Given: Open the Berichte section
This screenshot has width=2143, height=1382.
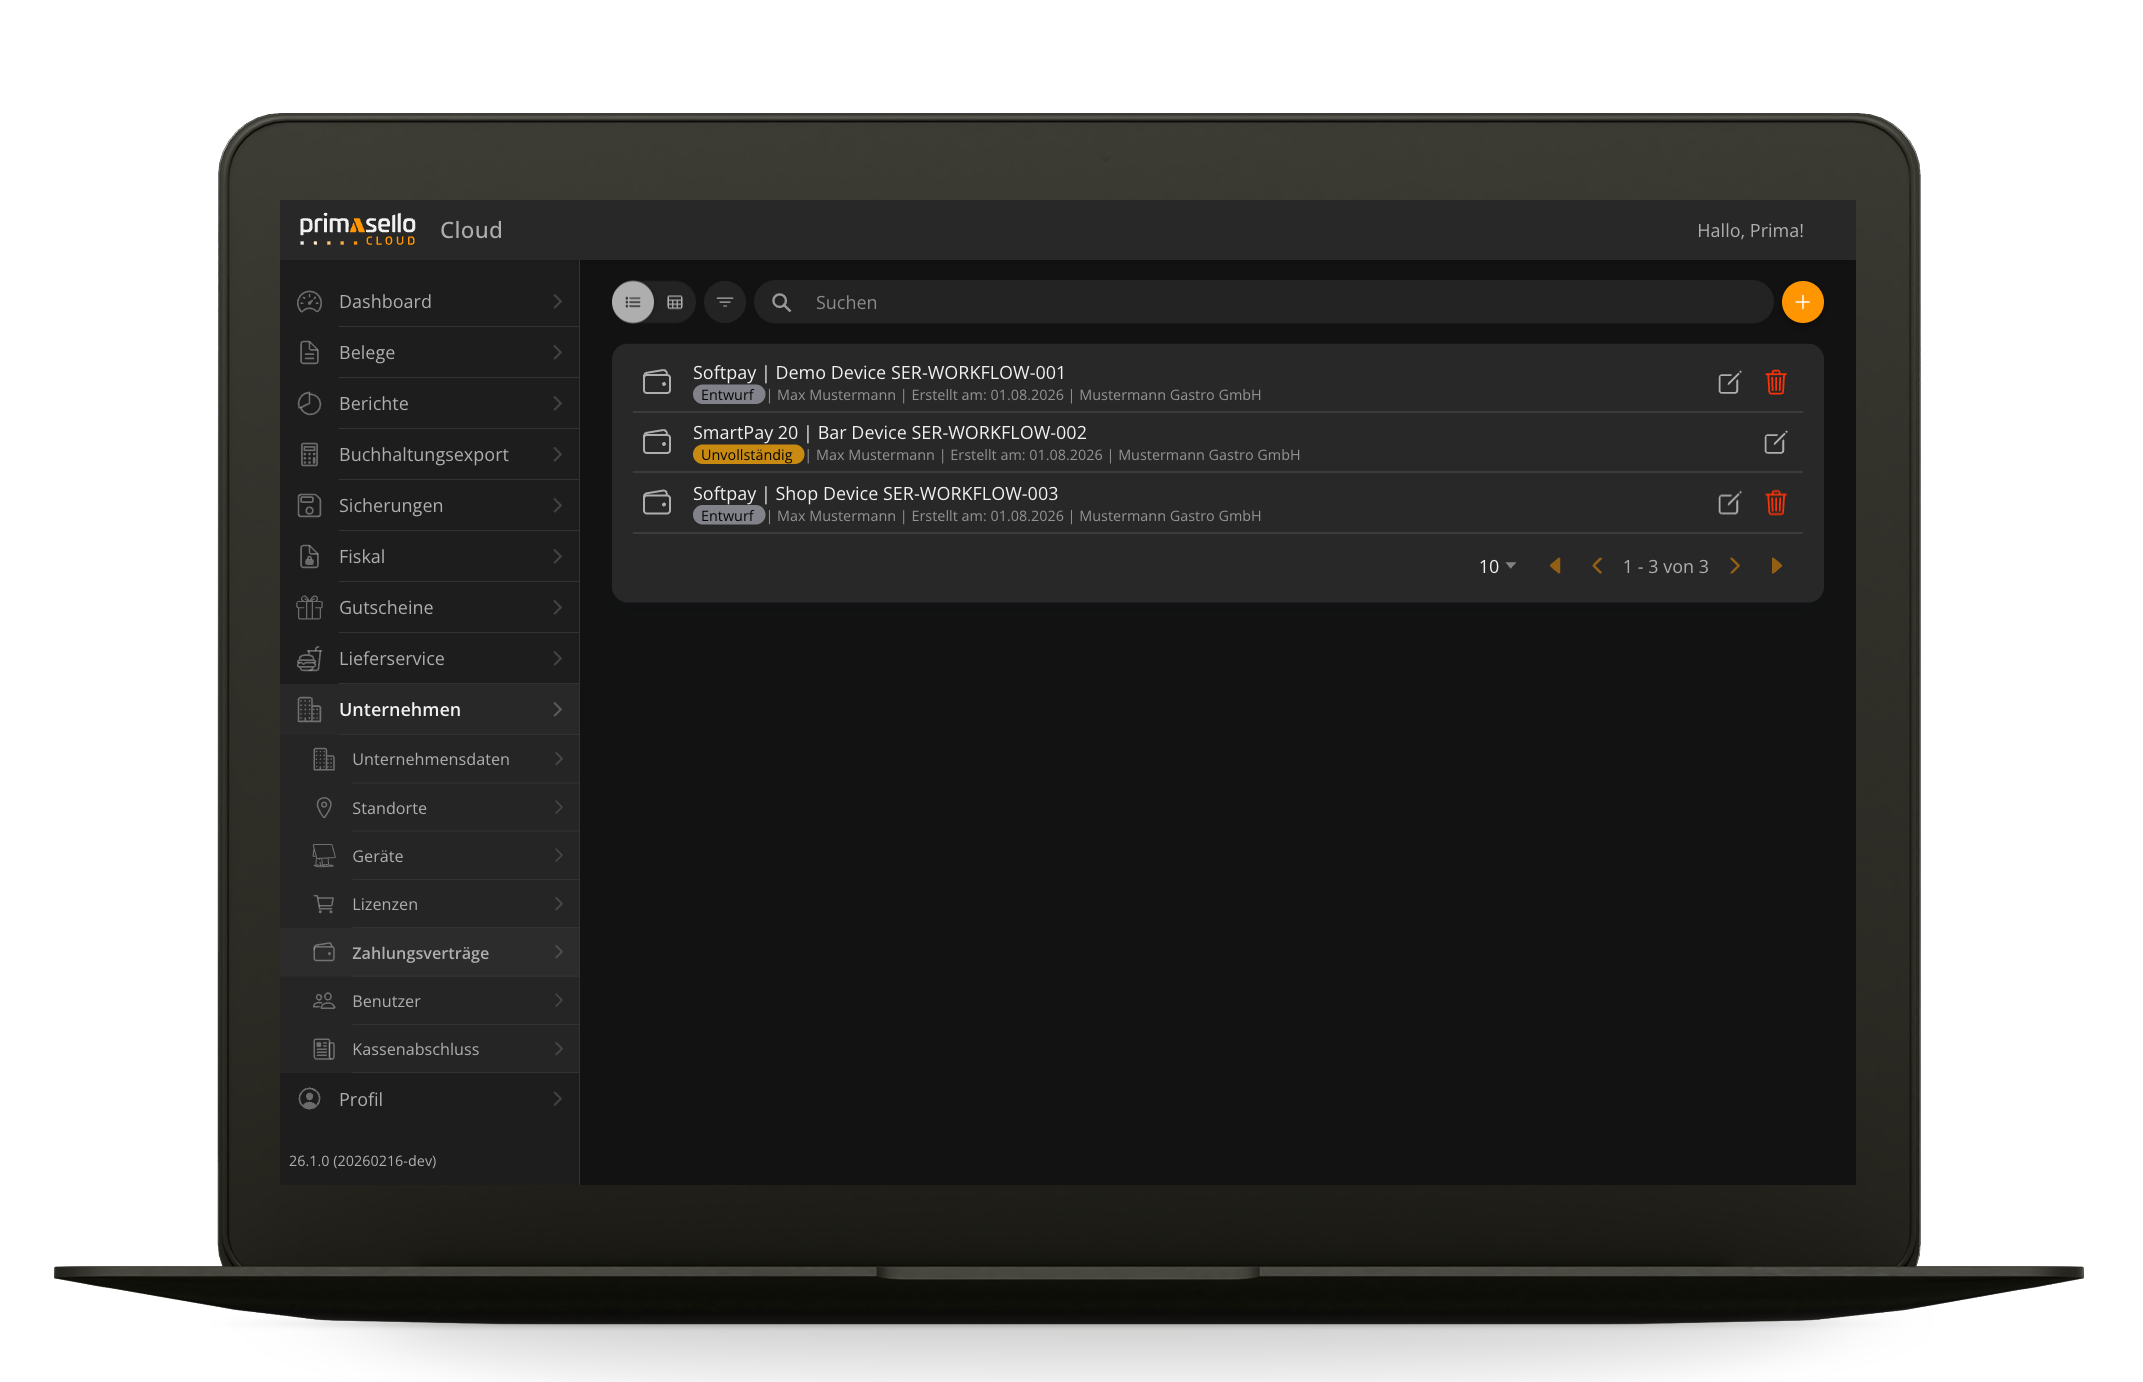Looking at the screenshot, I should 430,403.
